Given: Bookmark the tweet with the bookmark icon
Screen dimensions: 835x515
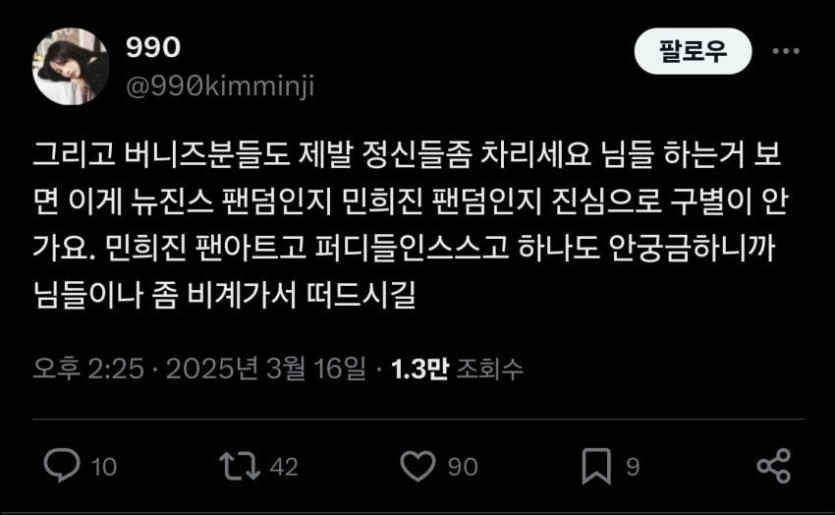Looking at the screenshot, I should click(x=596, y=466).
